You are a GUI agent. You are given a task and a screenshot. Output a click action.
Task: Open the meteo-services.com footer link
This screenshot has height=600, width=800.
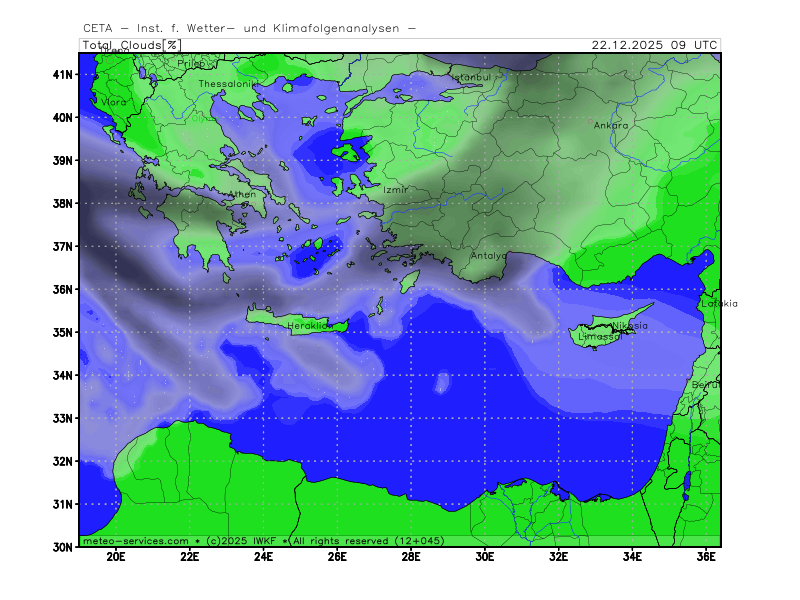[x=135, y=540]
